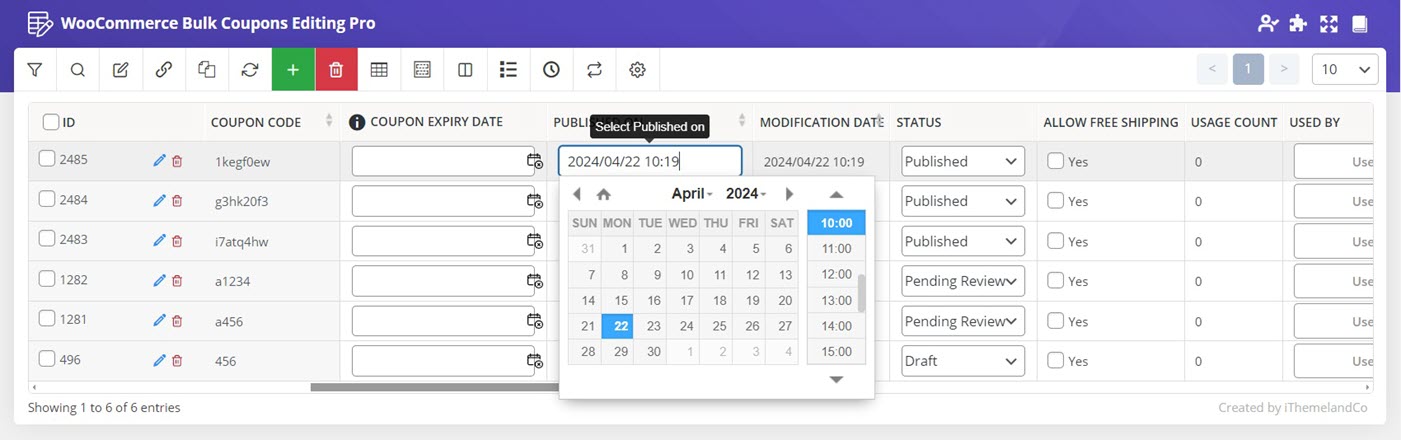This screenshot has height=440, width=1401.
Task: Click the import/export arrows icon
Action: click(x=594, y=70)
